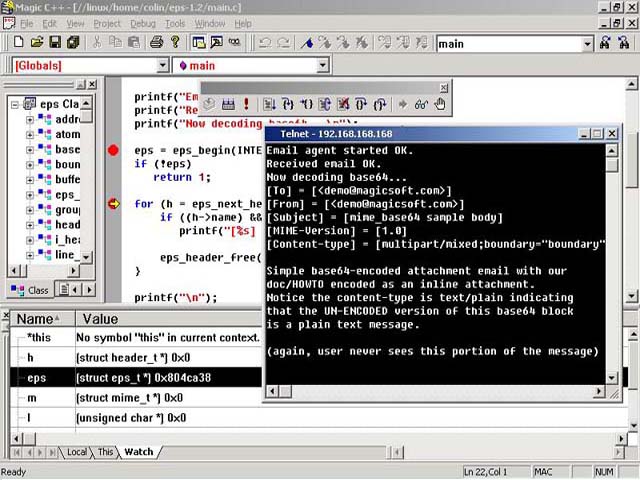
Task: Click the Name column header
Action: pyautogui.click(x=35, y=319)
